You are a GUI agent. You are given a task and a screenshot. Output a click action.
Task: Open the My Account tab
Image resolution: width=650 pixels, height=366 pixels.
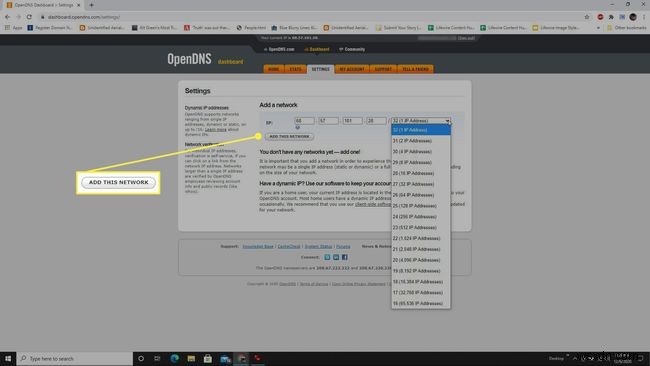(x=352, y=69)
